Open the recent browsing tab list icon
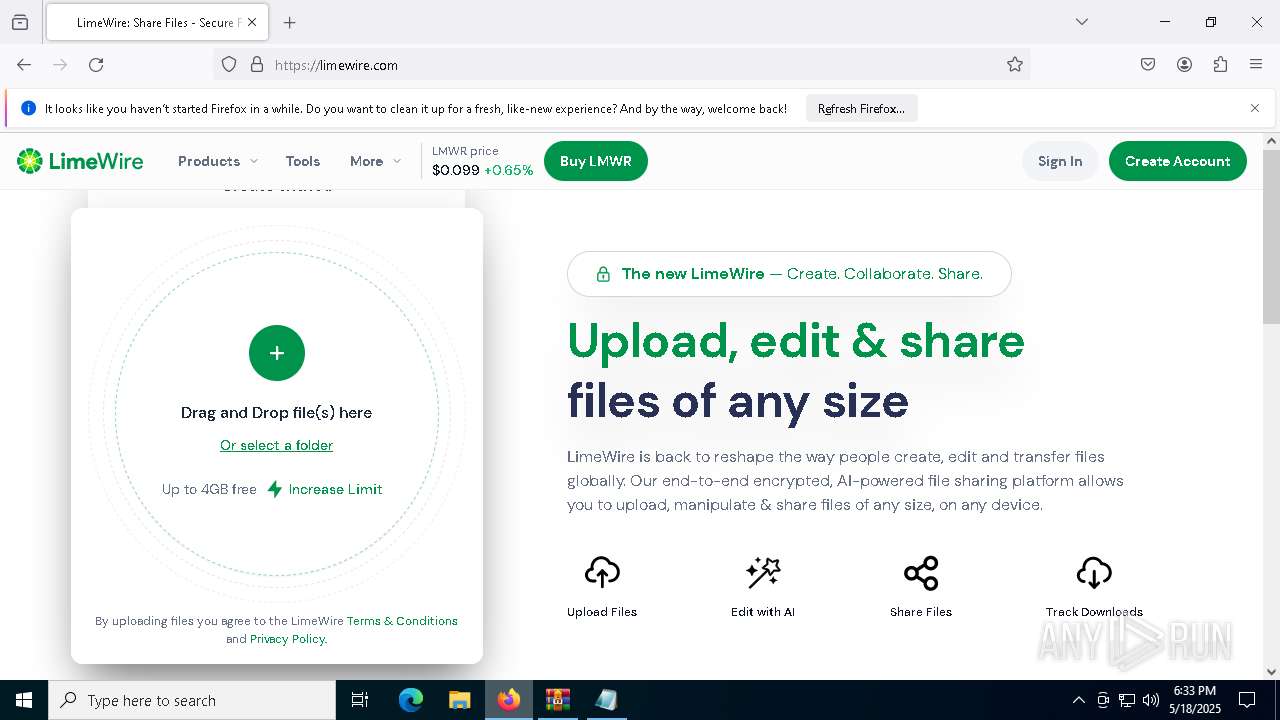The height and width of the screenshot is (720, 1280). coord(20,22)
